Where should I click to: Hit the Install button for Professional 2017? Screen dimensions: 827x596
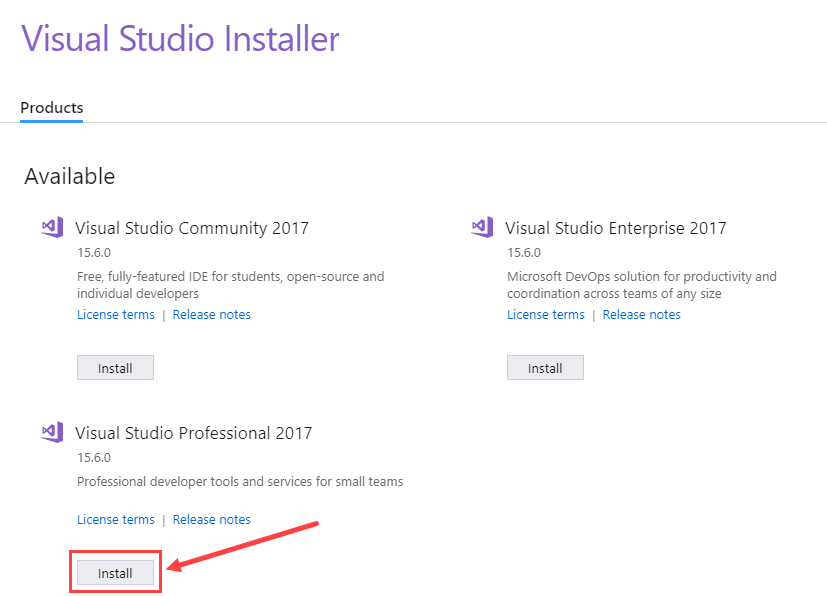115,573
